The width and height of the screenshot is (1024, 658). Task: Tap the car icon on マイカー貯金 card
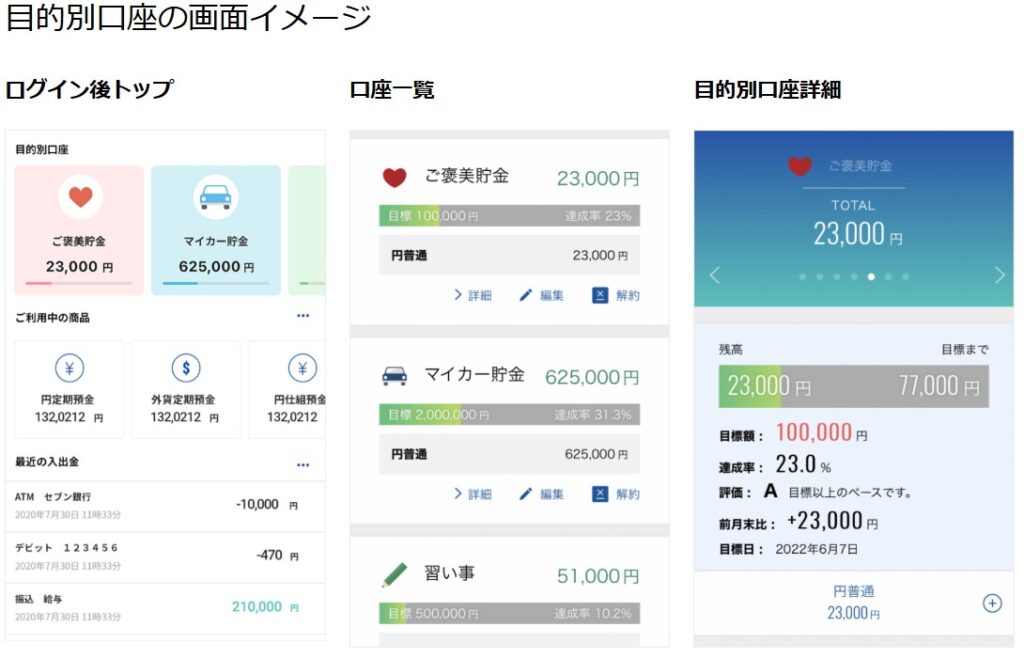pos(215,197)
